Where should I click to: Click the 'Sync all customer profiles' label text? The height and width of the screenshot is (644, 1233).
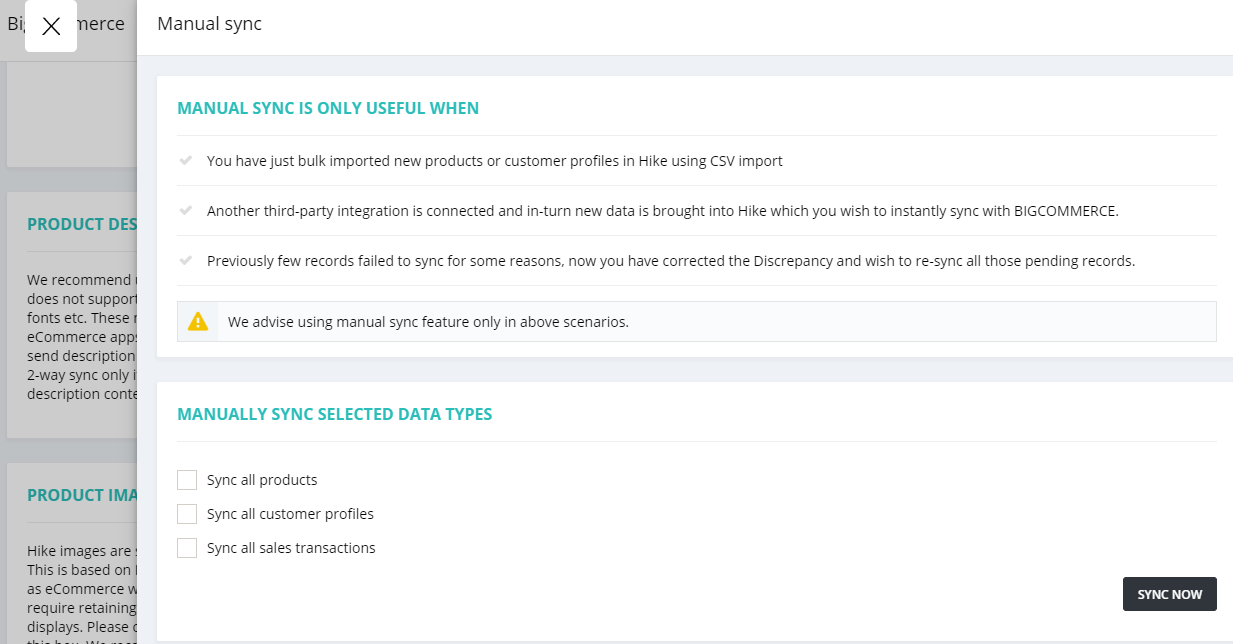[x=290, y=514]
